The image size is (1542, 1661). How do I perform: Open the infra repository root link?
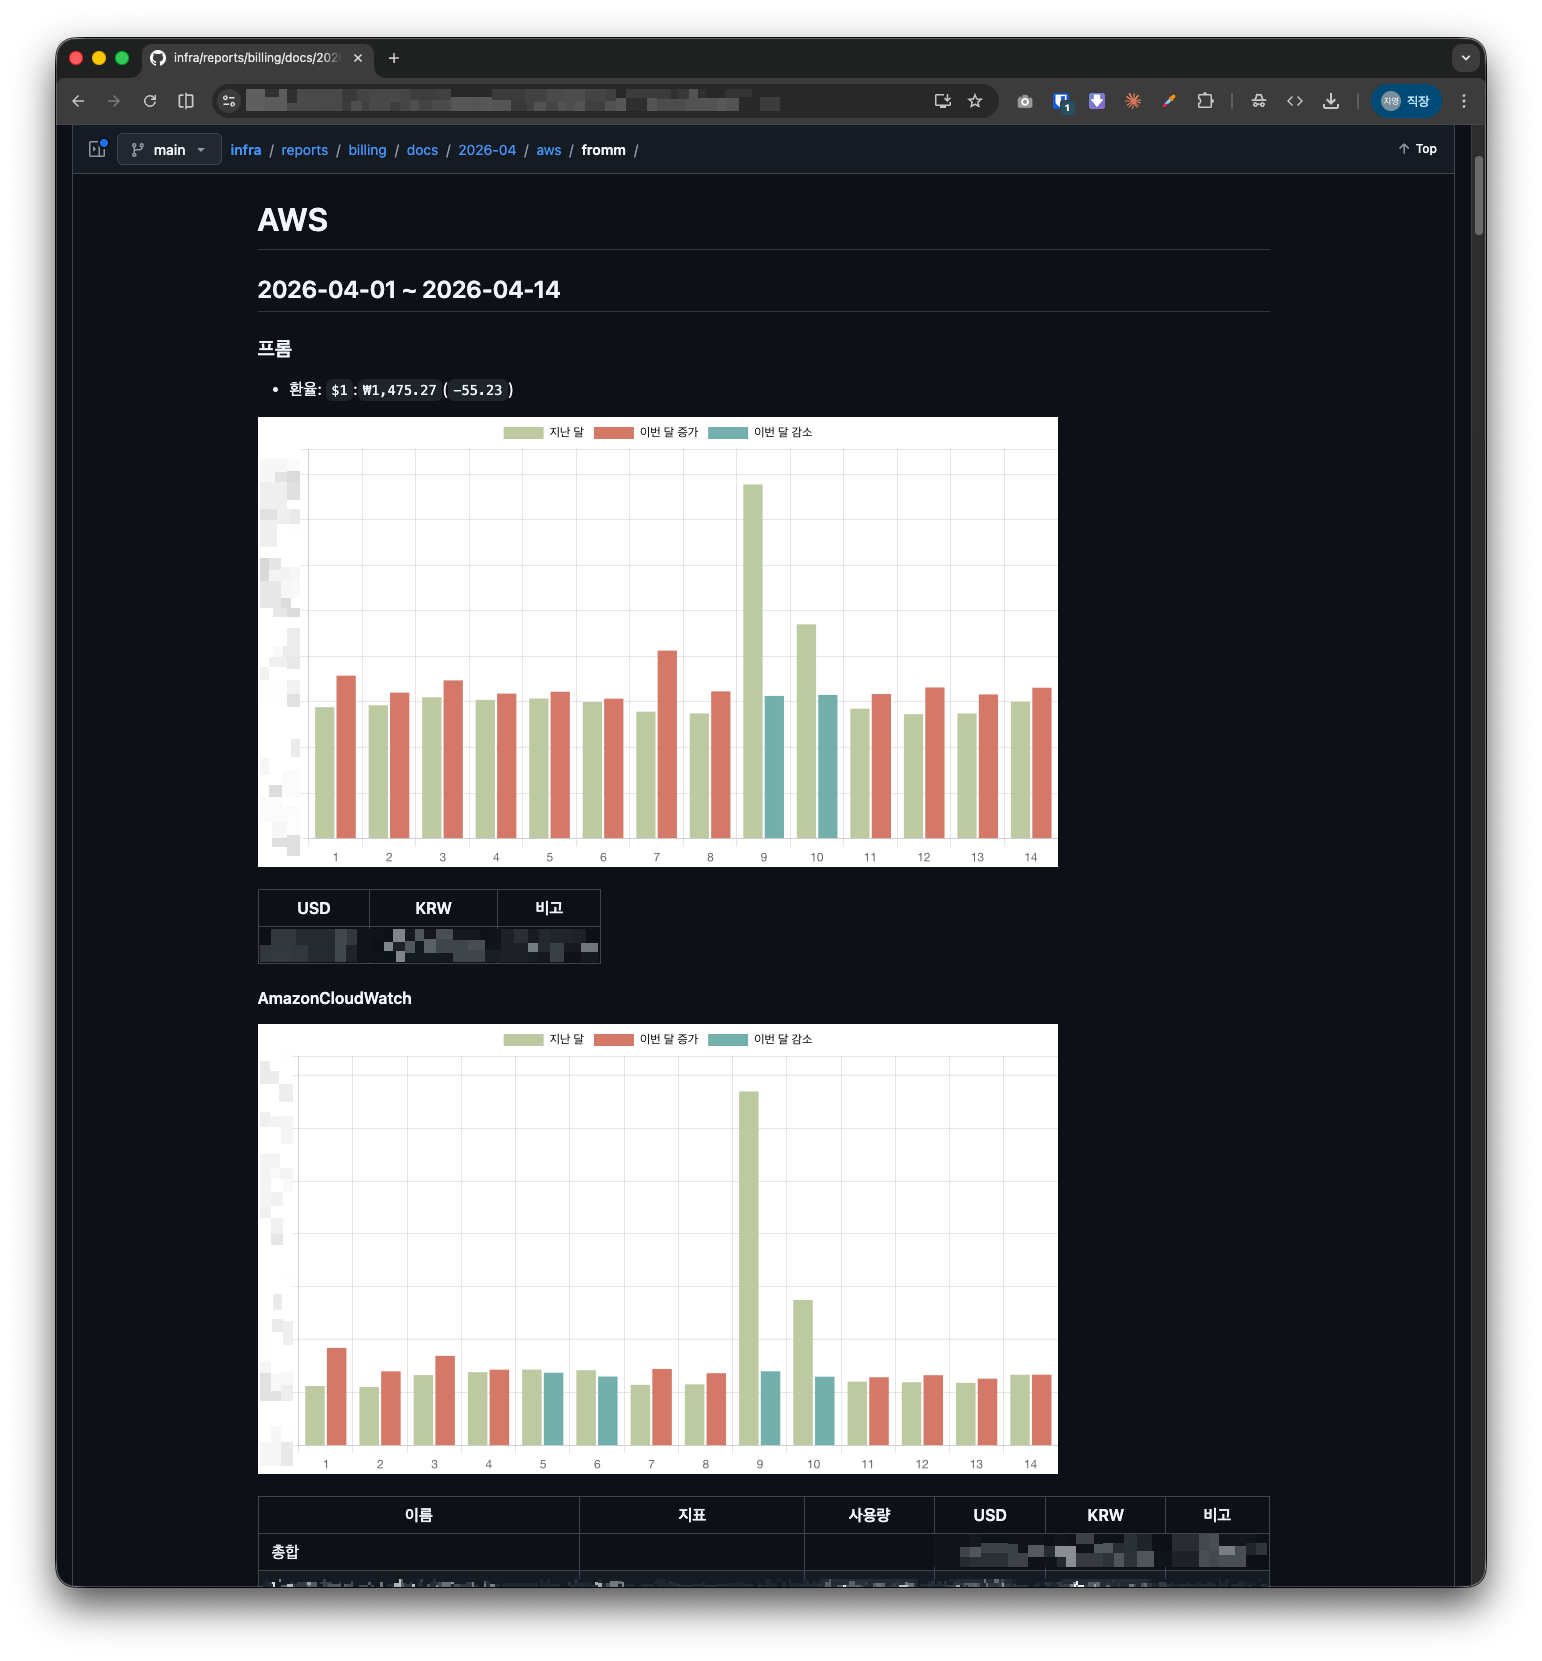point(245,150)
